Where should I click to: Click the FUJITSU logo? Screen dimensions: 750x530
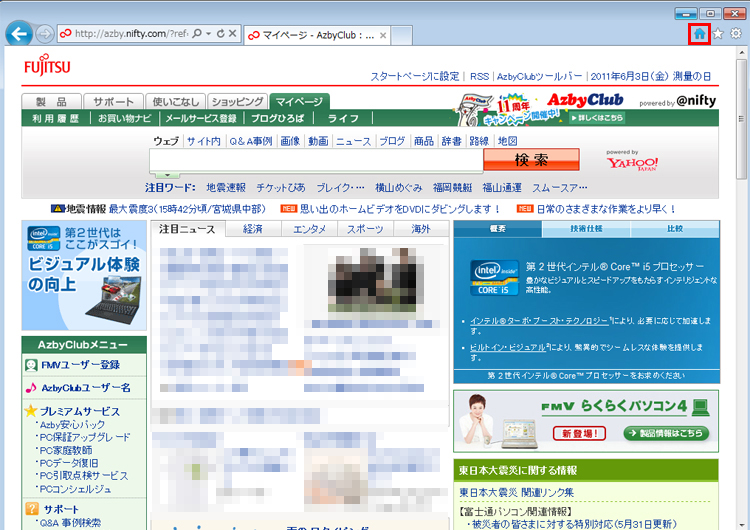click(47, 65)
